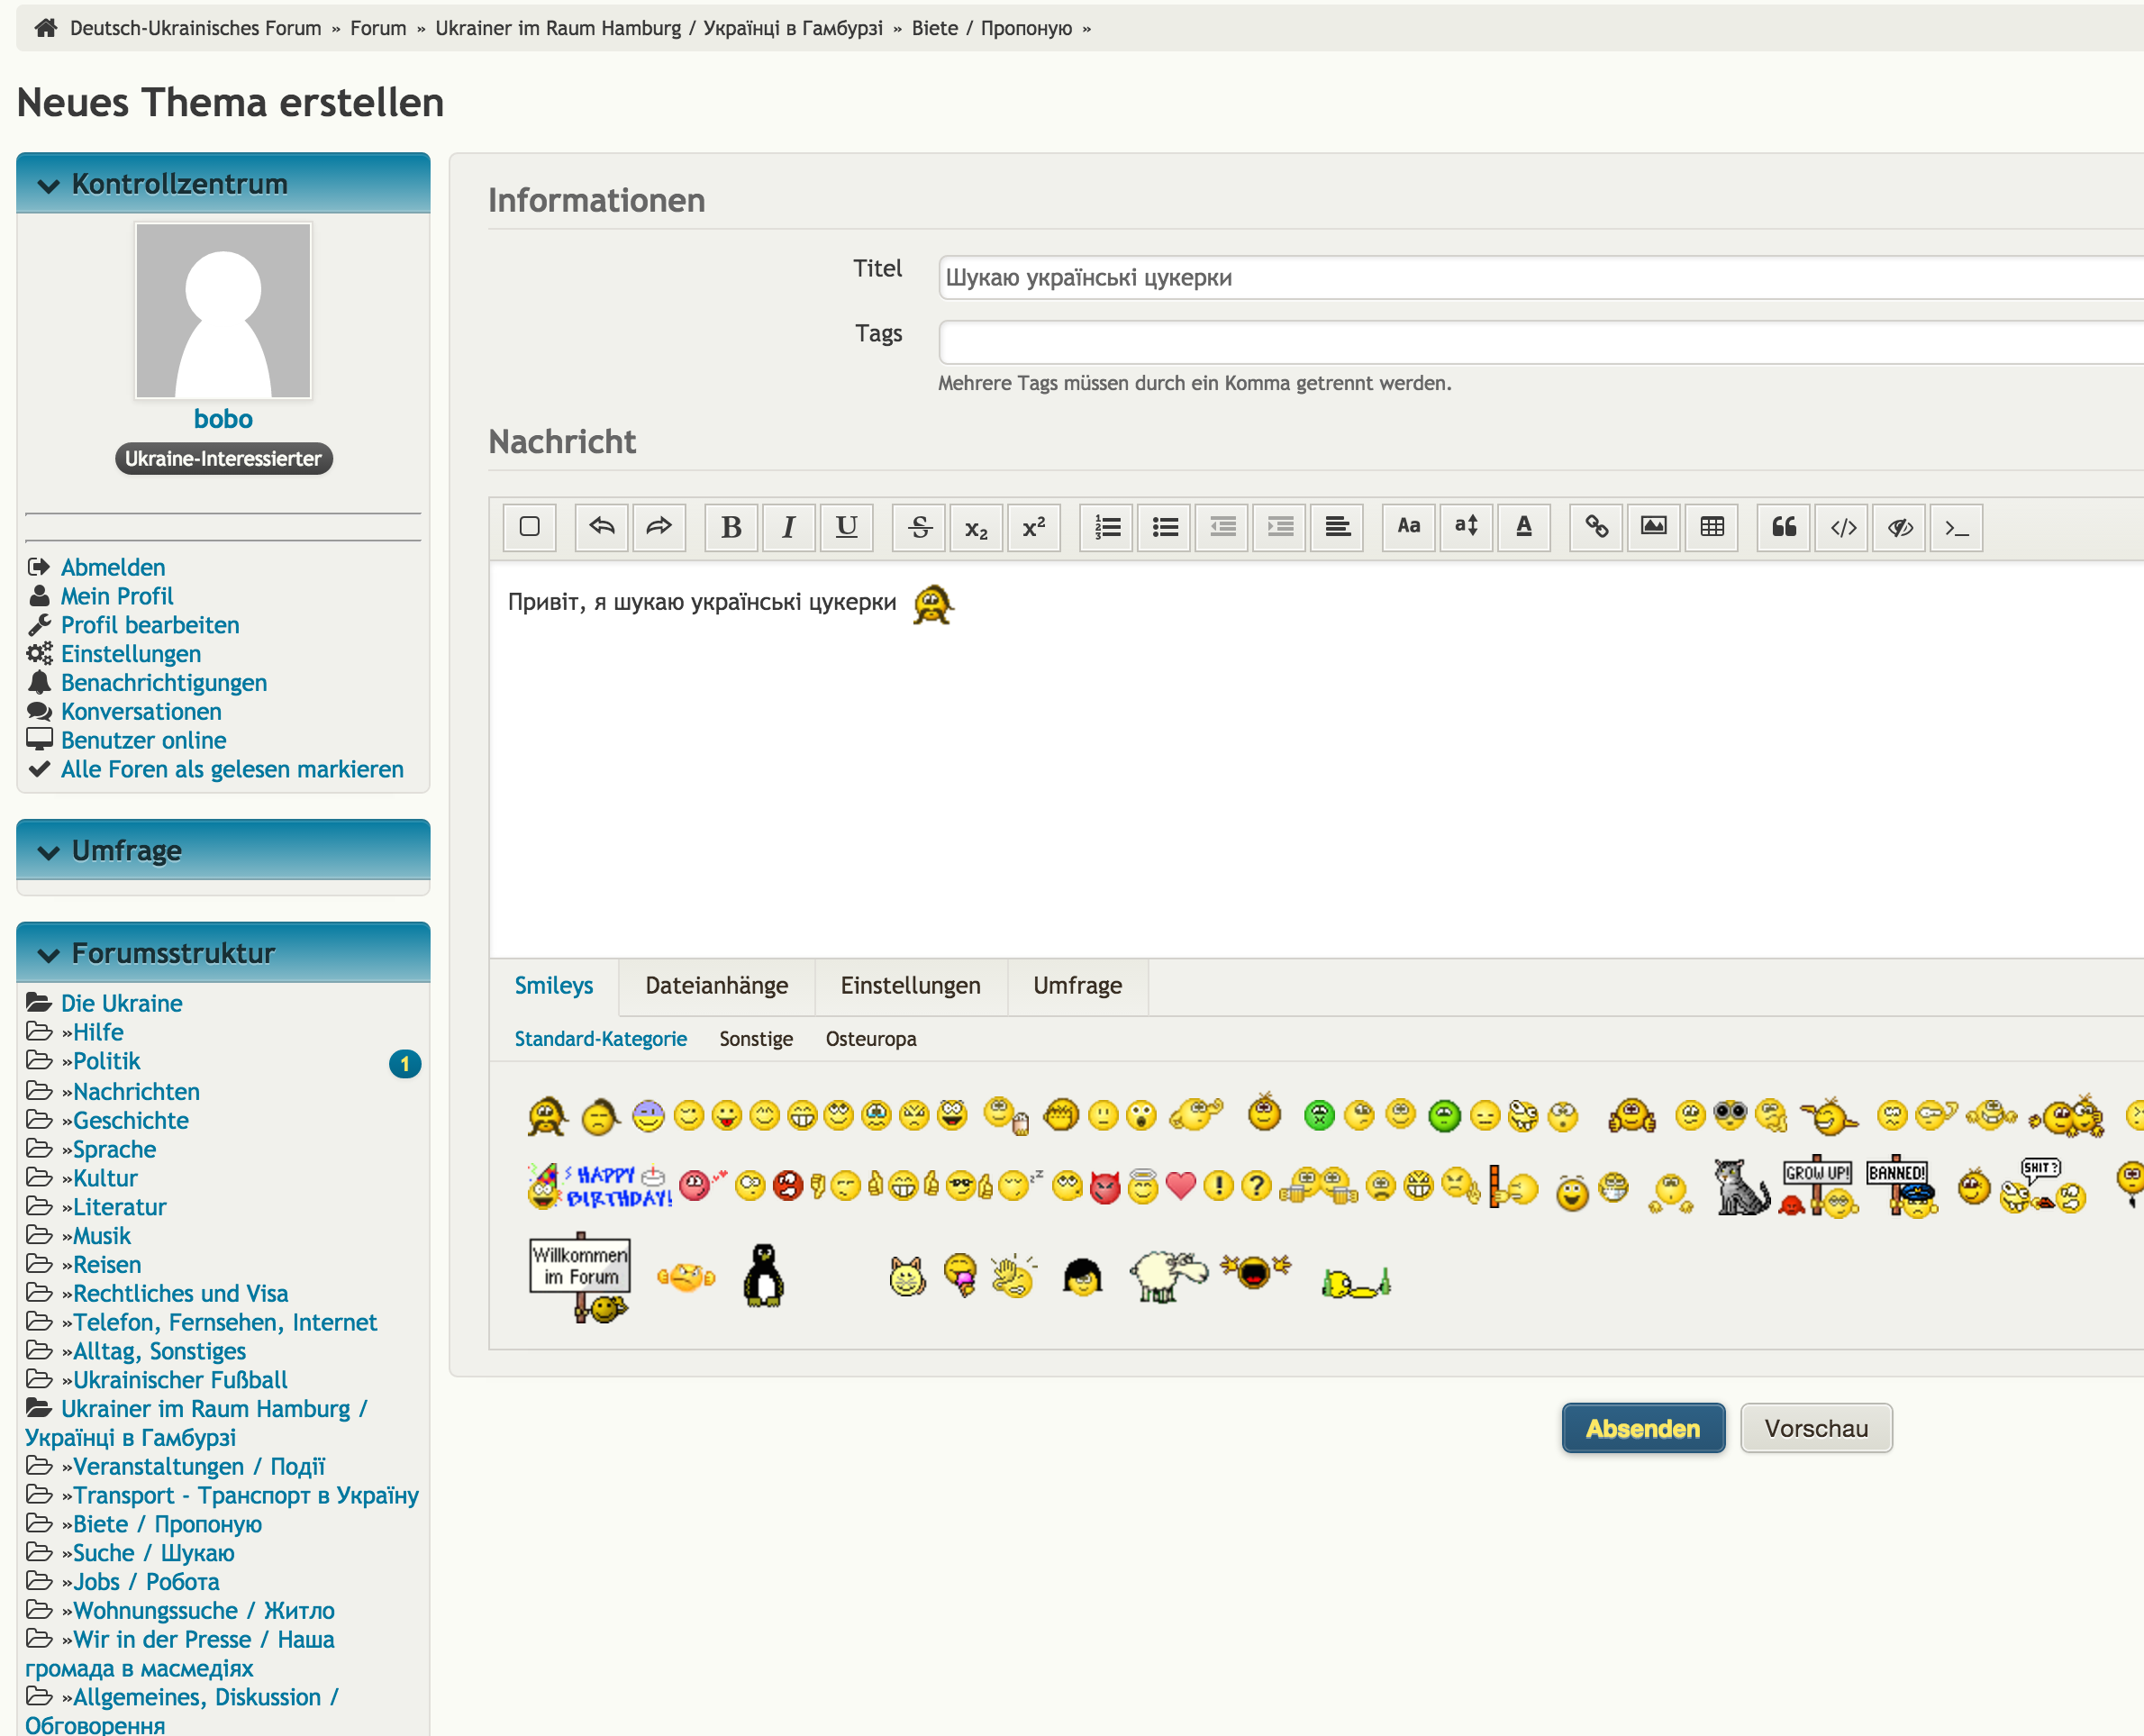
Task: Insert the black-and-white cat smiley
Action: [x=1741, y=1187]
